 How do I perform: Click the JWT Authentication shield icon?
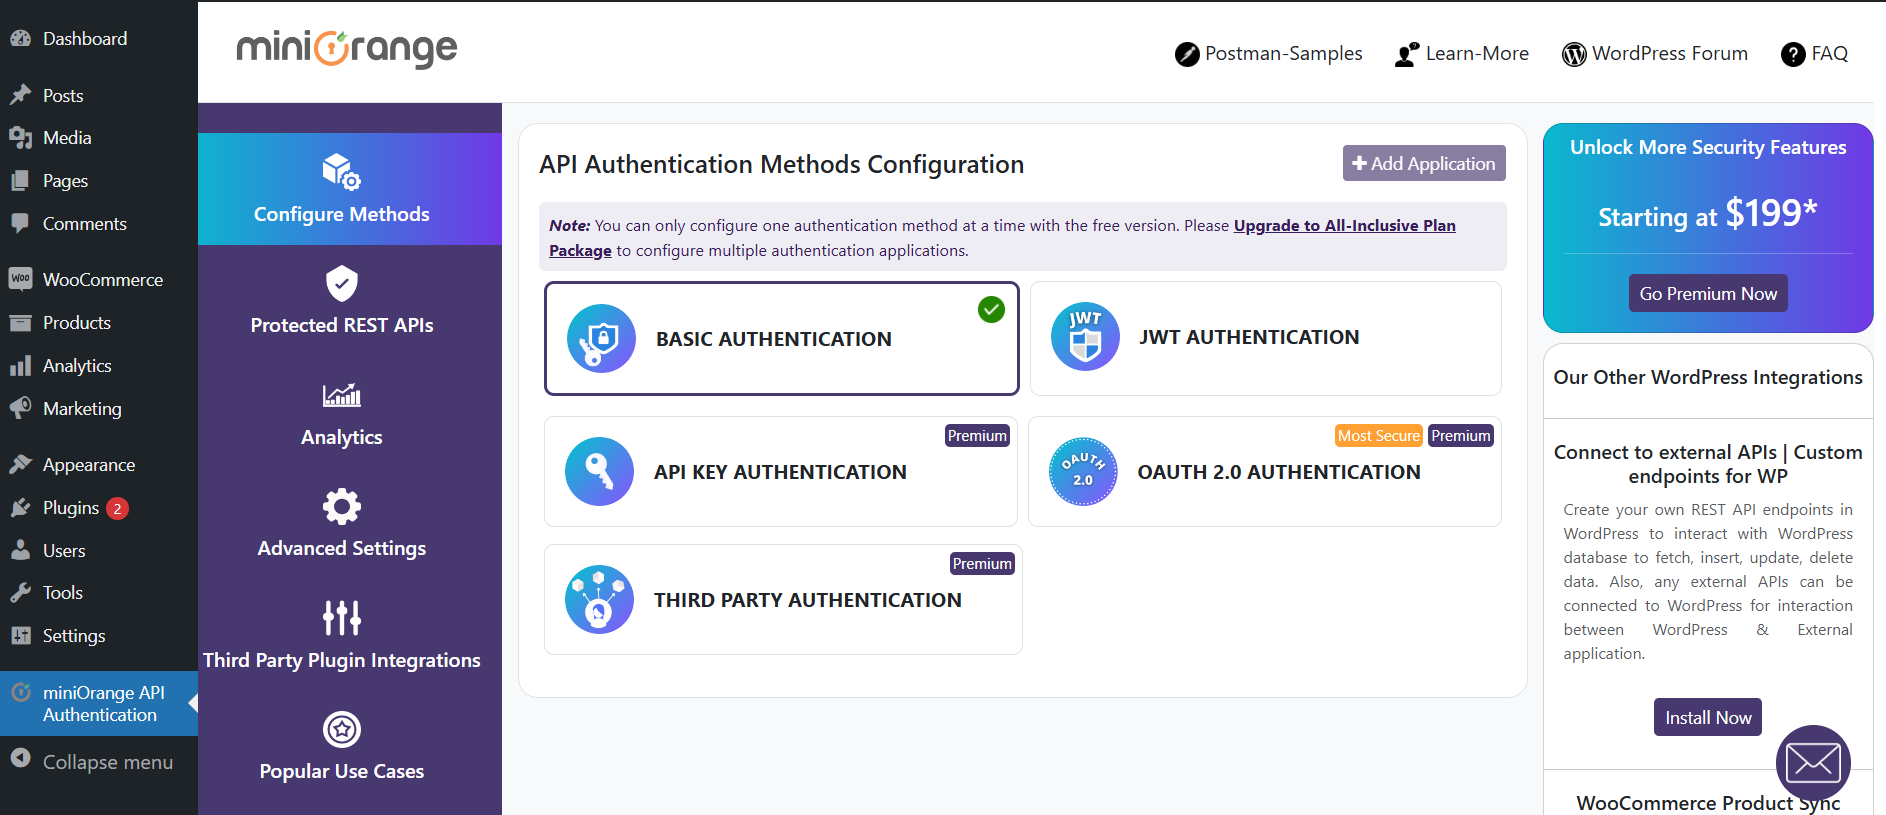(1085, 337)
